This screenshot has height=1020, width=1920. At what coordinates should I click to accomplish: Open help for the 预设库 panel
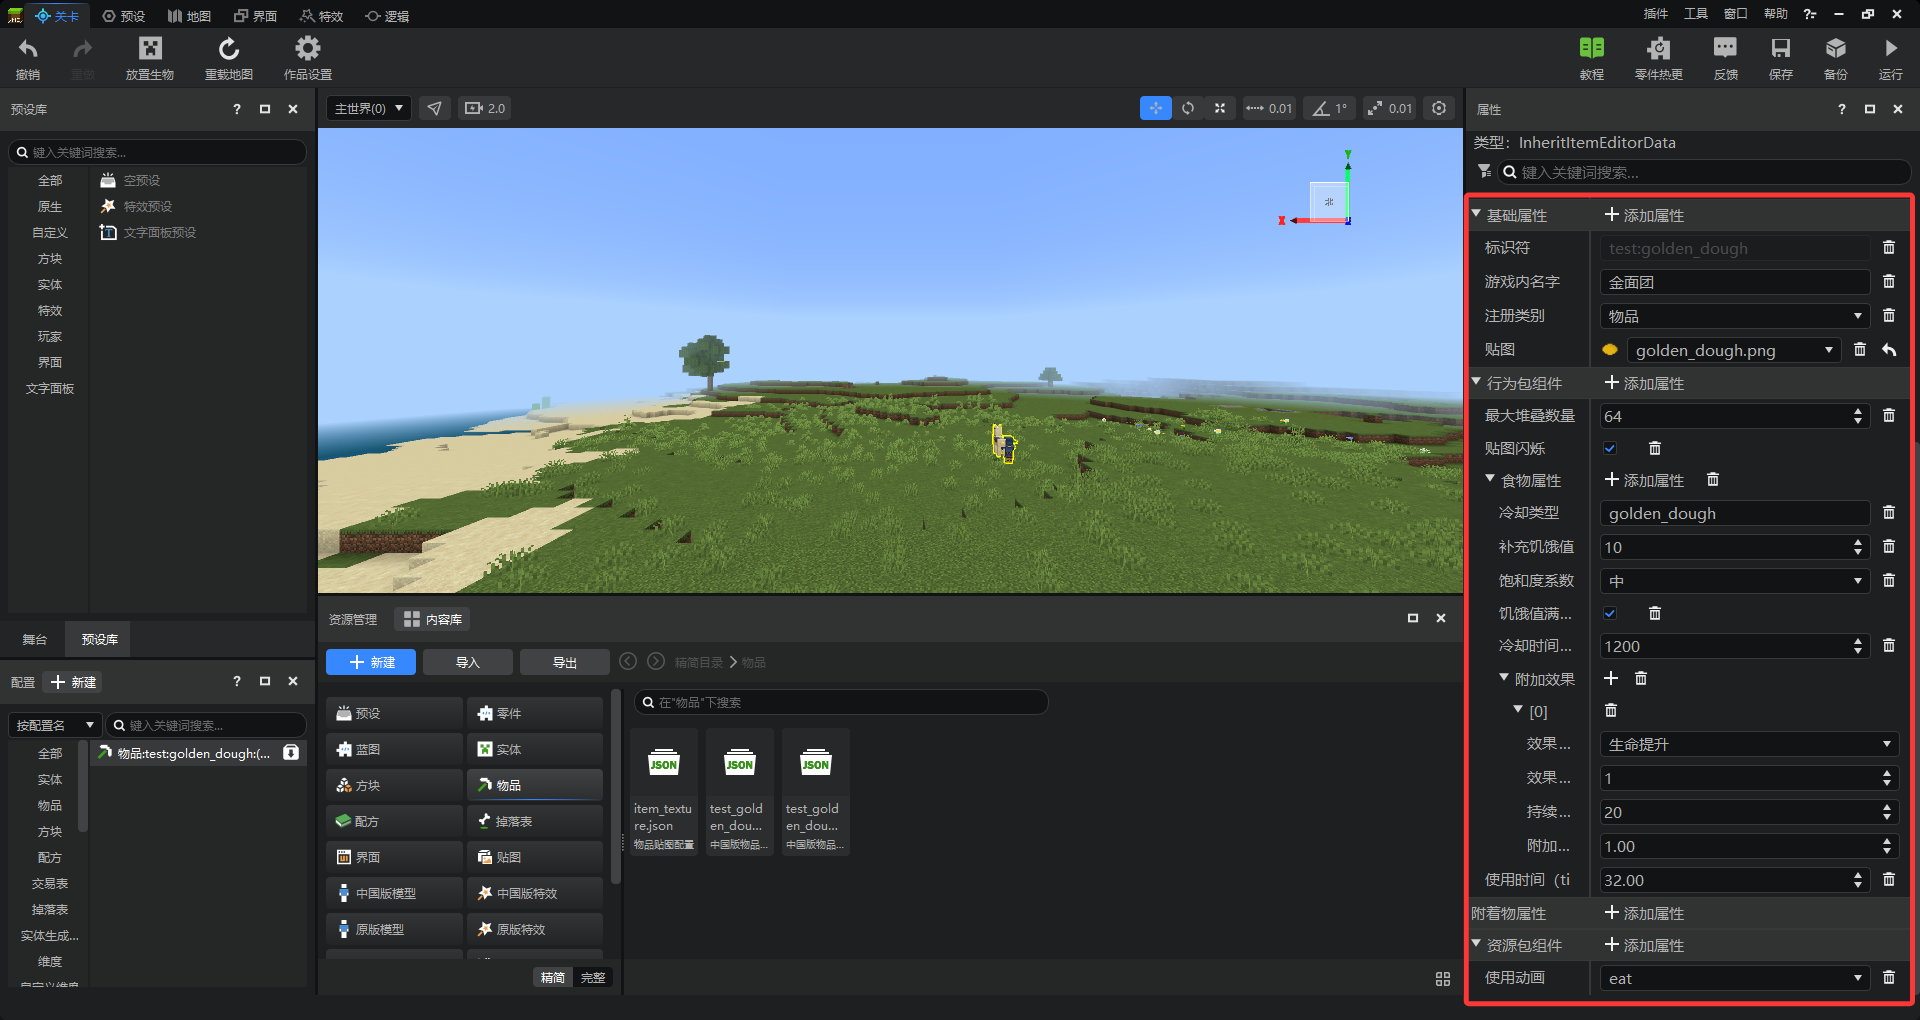[x=237, y=109]
